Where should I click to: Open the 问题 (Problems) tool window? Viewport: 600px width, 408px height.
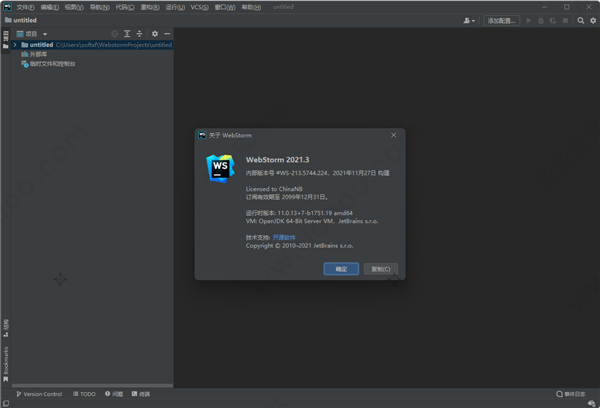click(x=114, y=394)
